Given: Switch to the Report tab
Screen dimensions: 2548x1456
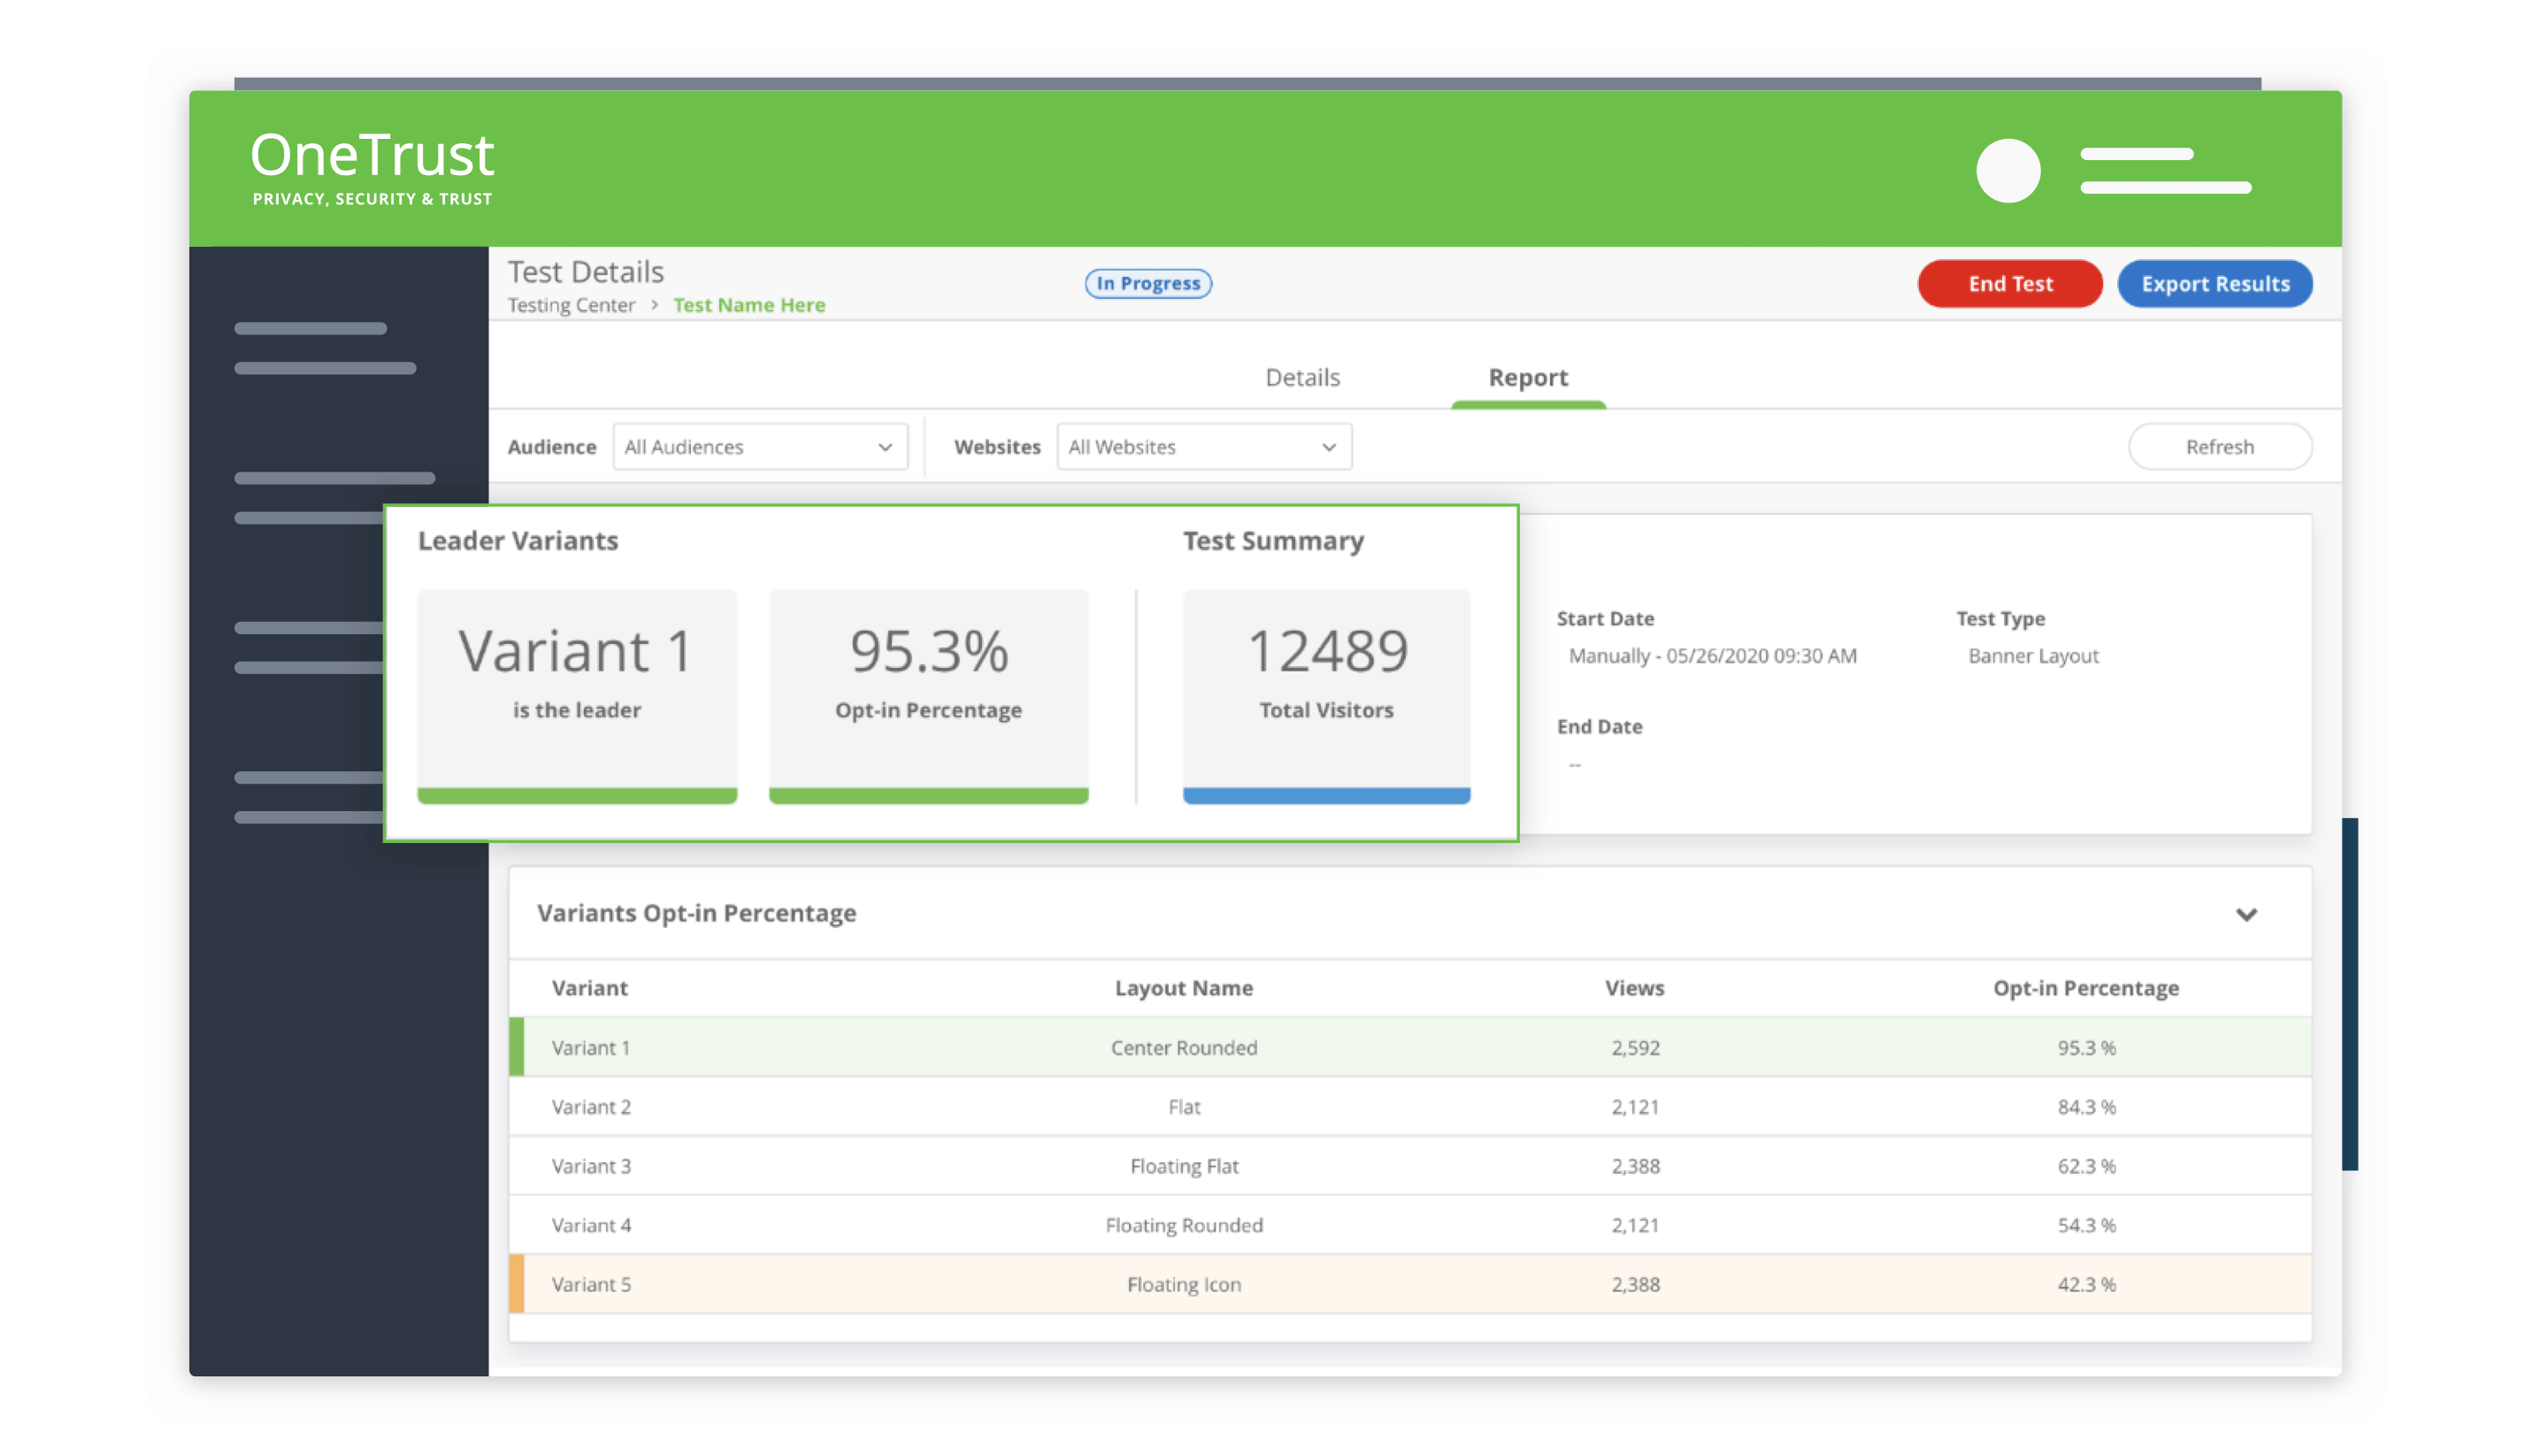Looking at the screenshot, I should coord(1528,378).
